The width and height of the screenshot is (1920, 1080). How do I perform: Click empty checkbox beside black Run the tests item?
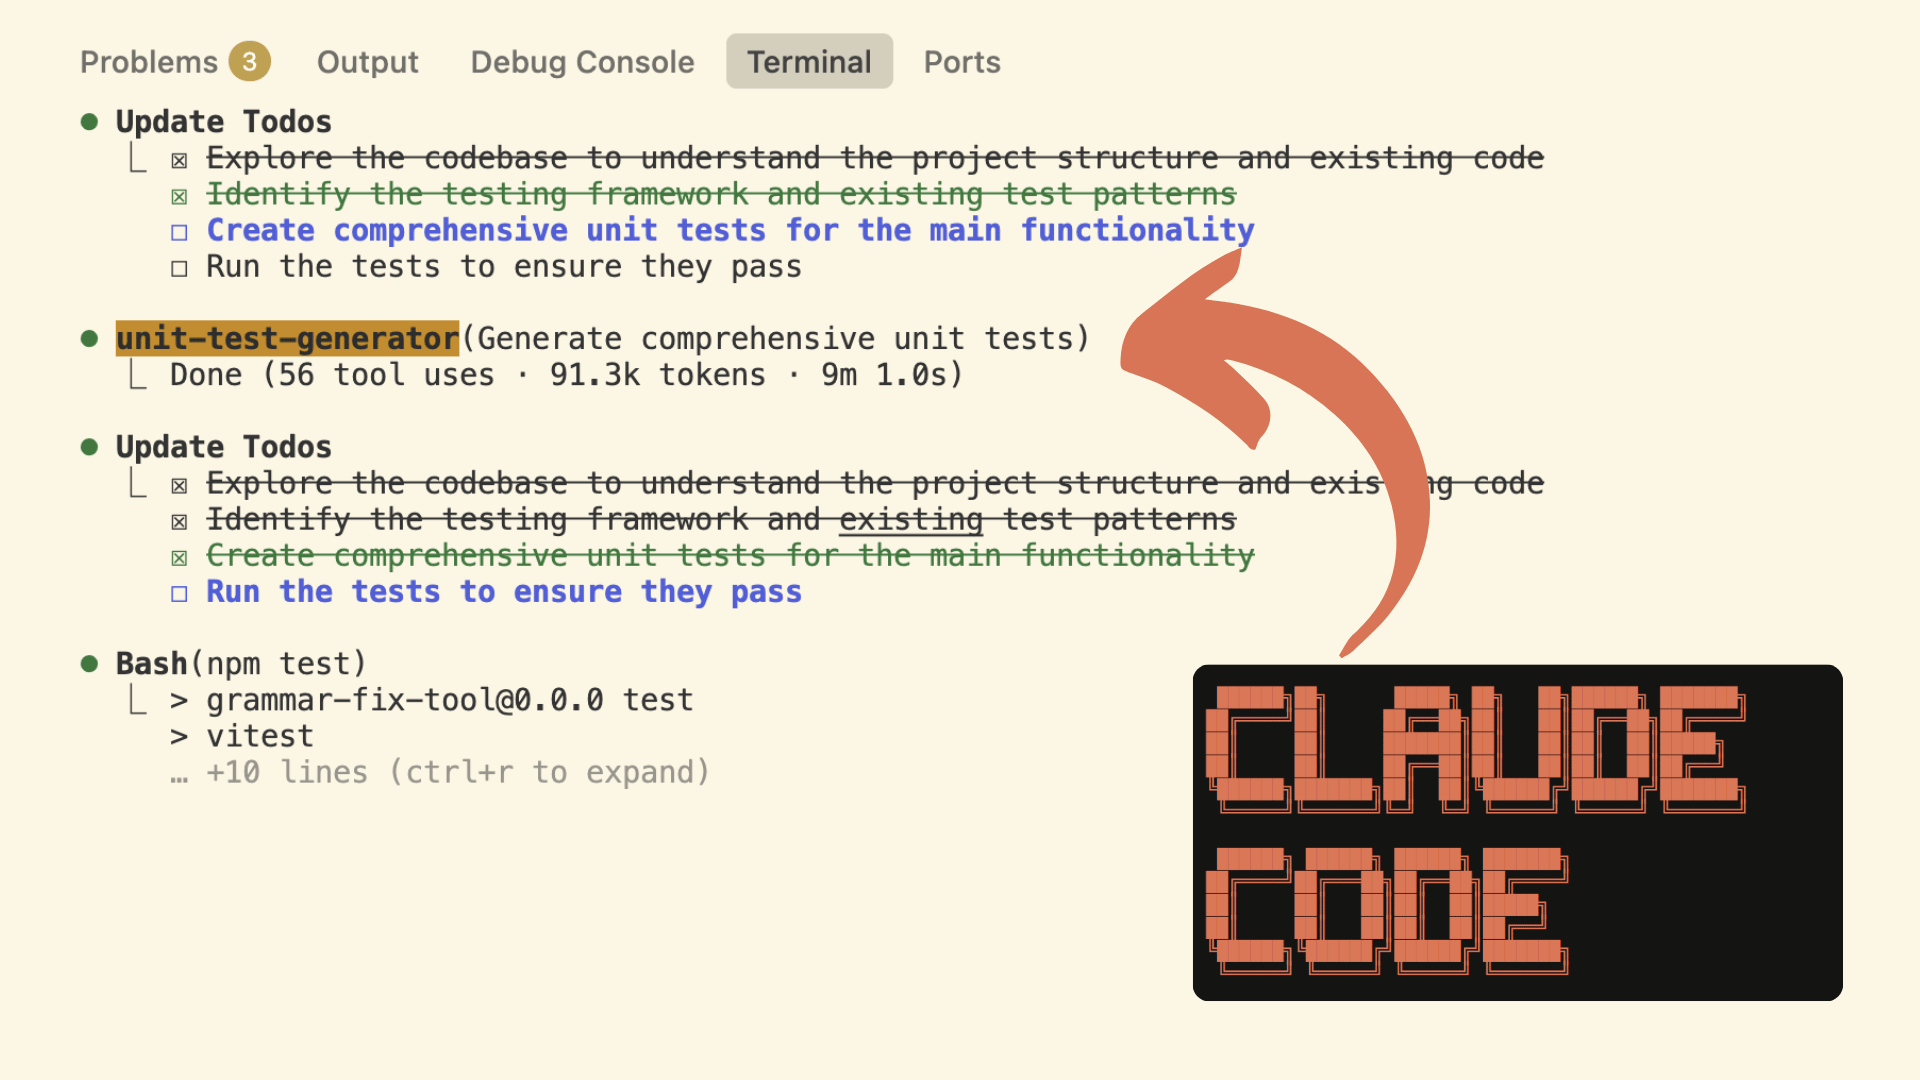(x=179, y=268)
